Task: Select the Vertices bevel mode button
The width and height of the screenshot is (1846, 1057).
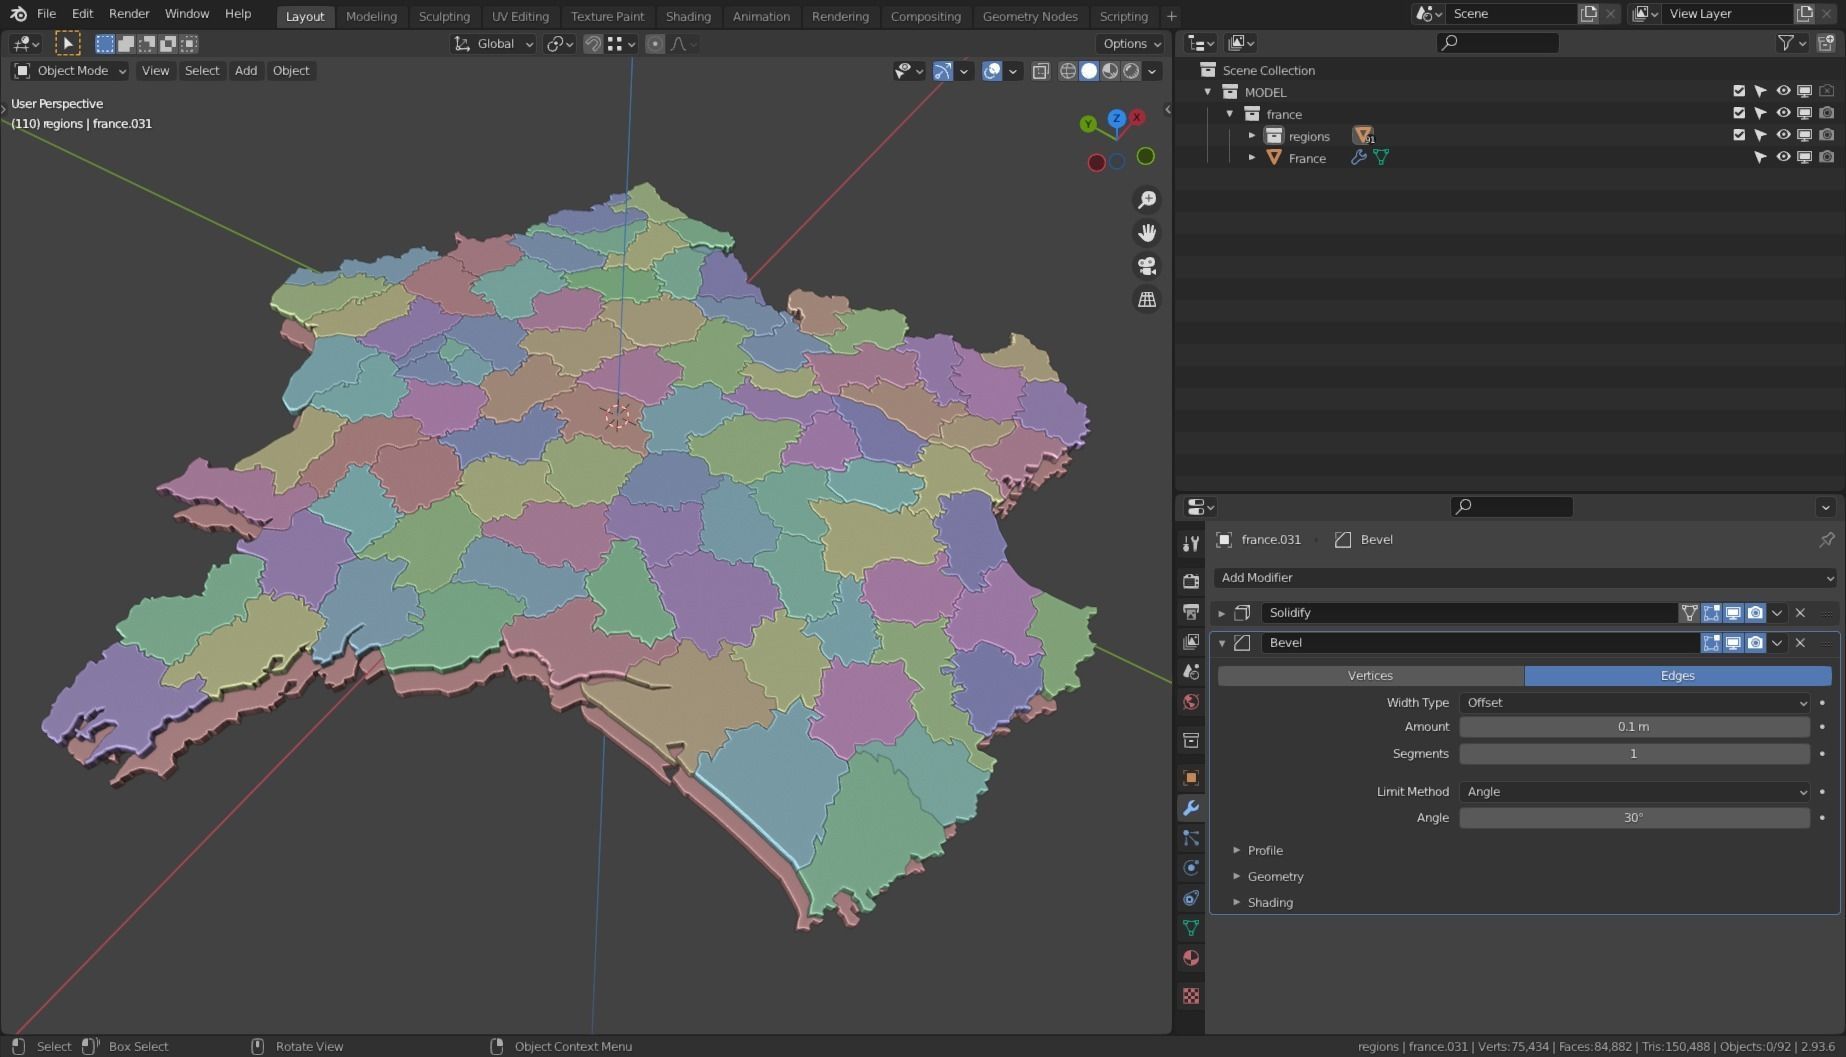Action: coord(1370,676)
